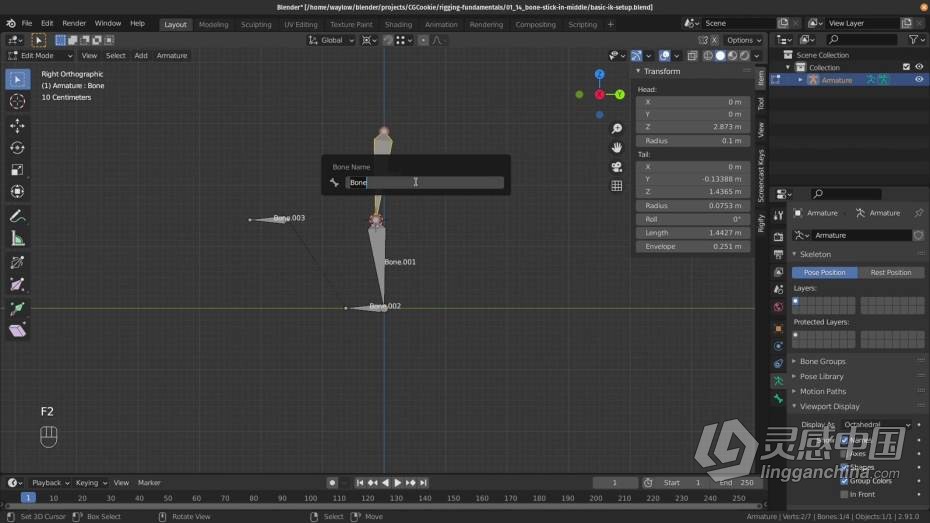This screenshot has width=930, height=523.
Task: Open the Global orientation dropdown
Action: pos(331,40)
